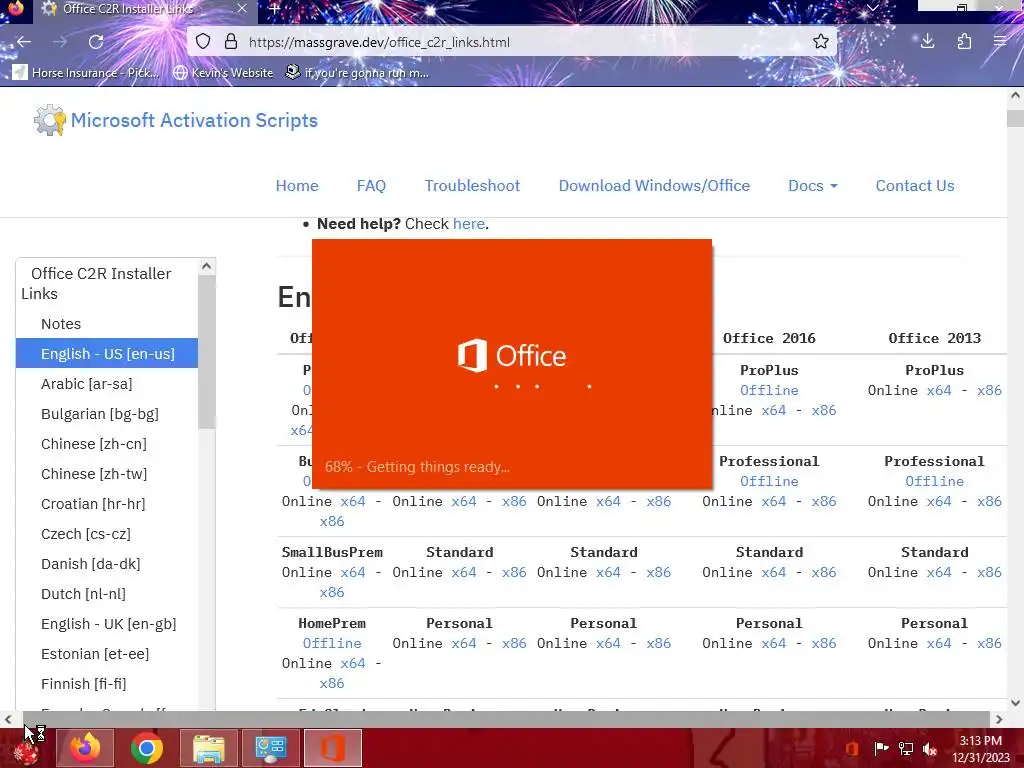Open the extensions puzzle icon

[x=964, y=42]
